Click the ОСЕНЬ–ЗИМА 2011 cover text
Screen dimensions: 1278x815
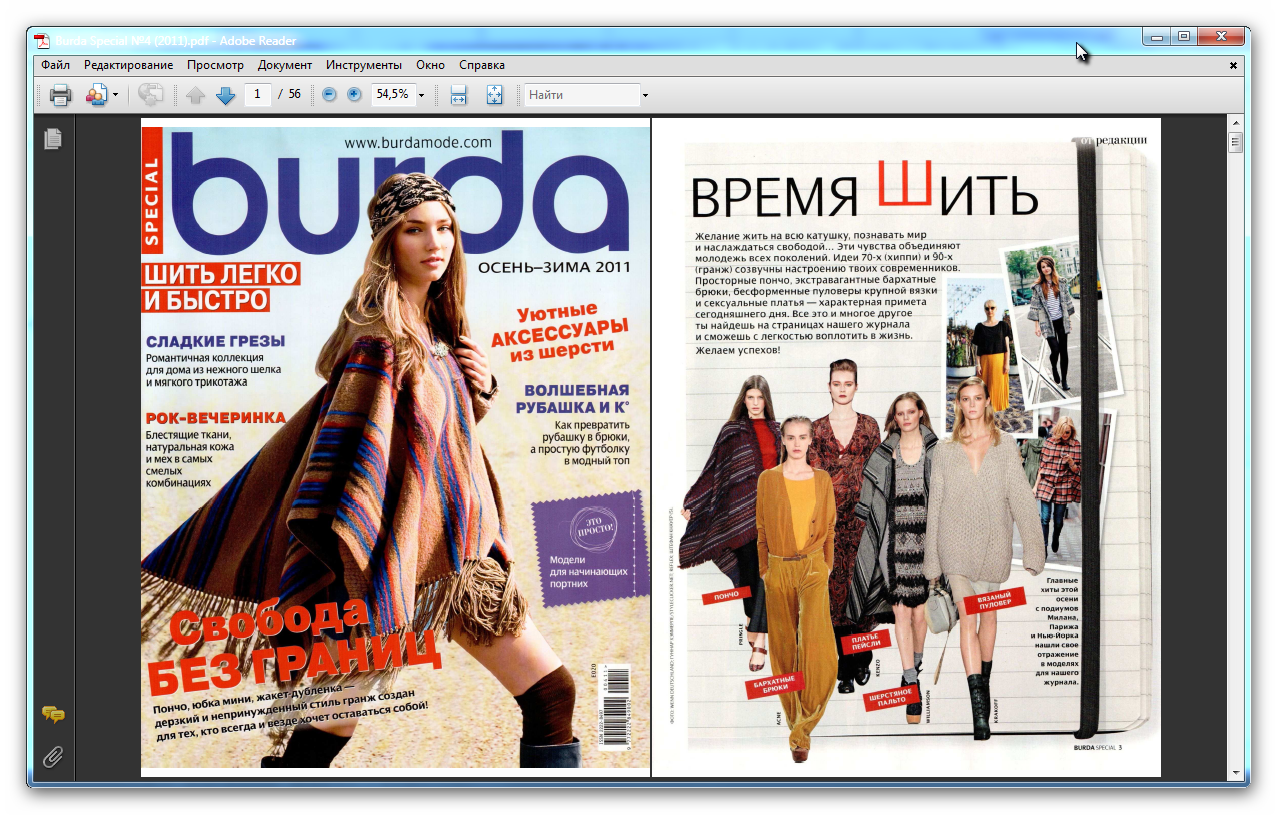click(x=554, y=267)
